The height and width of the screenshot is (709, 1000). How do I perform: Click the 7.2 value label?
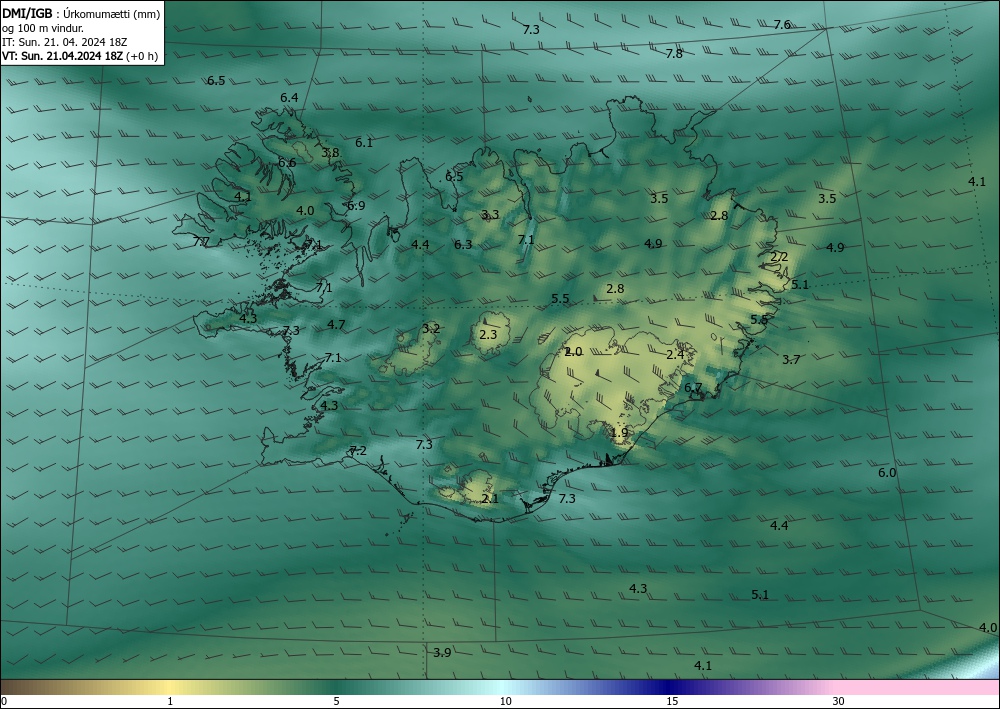click(358, 451)
